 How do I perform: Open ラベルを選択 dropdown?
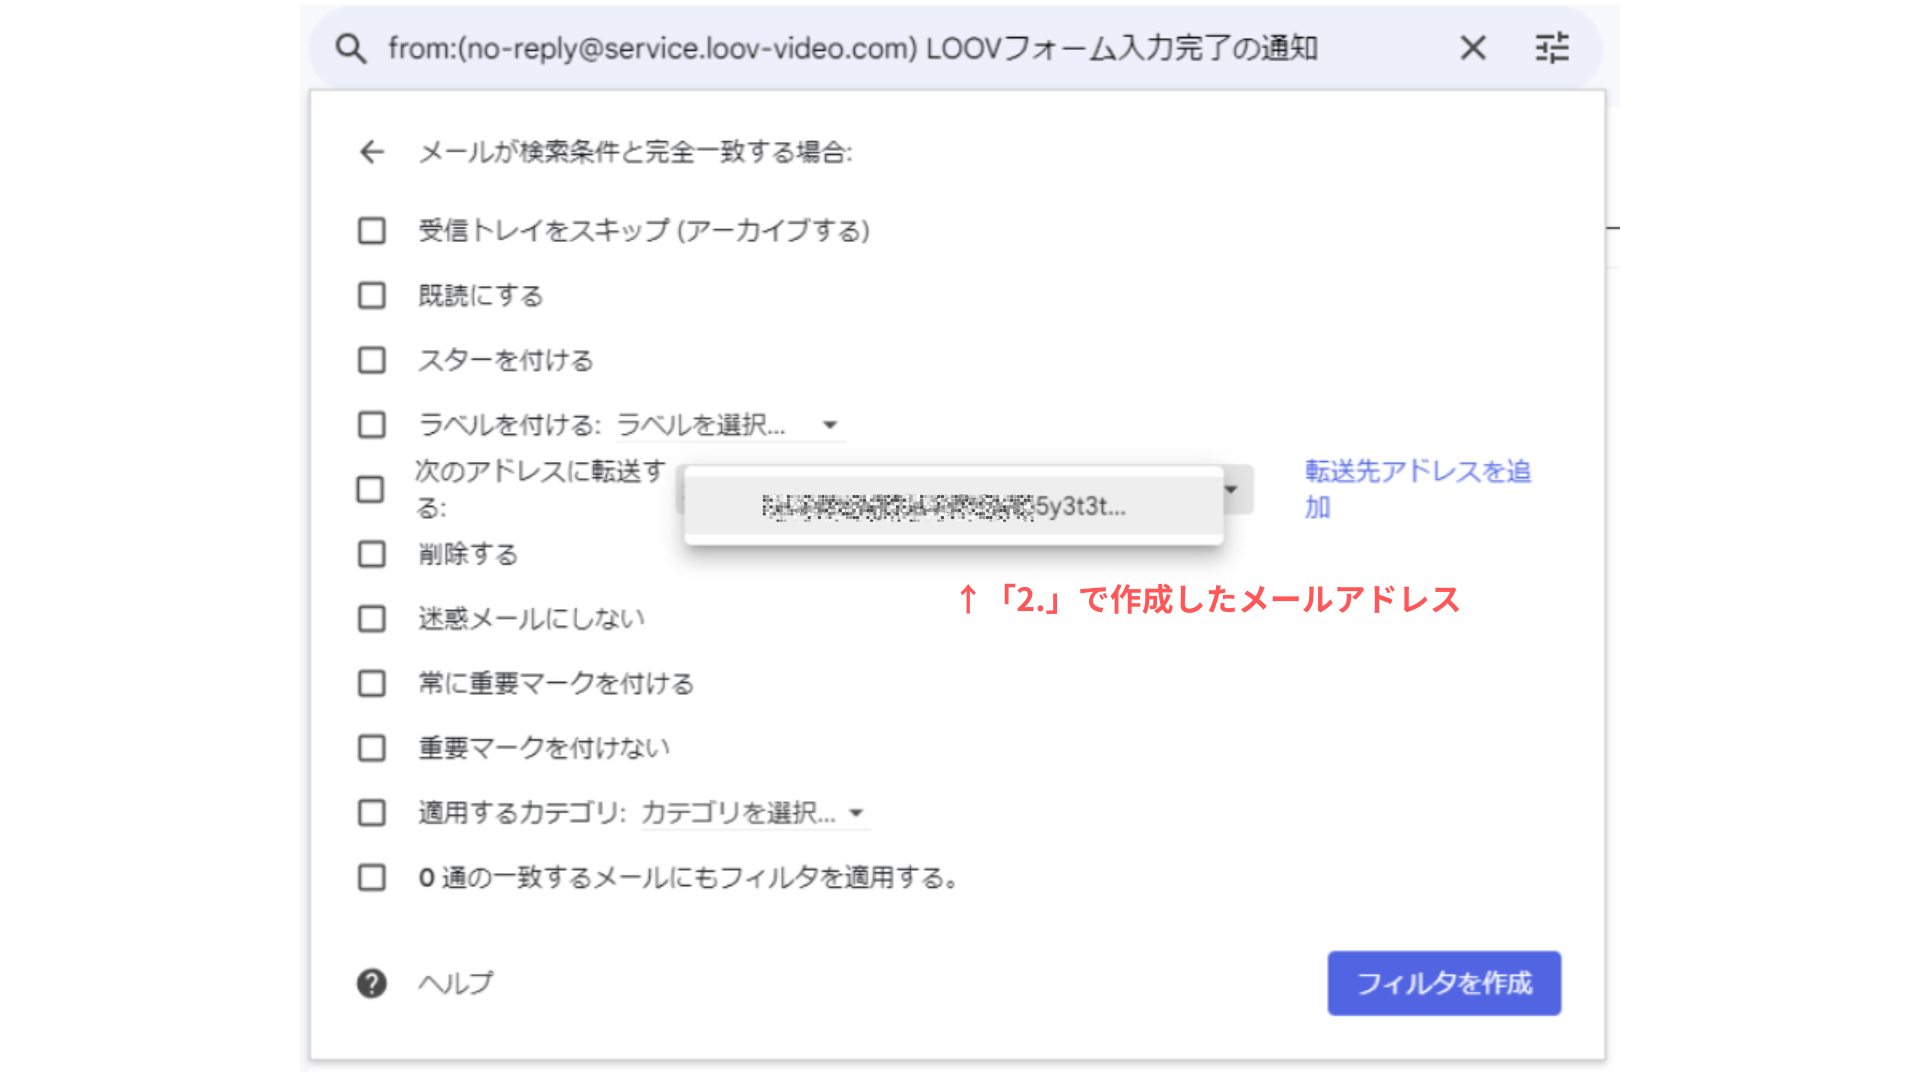(x=730, y=425)
